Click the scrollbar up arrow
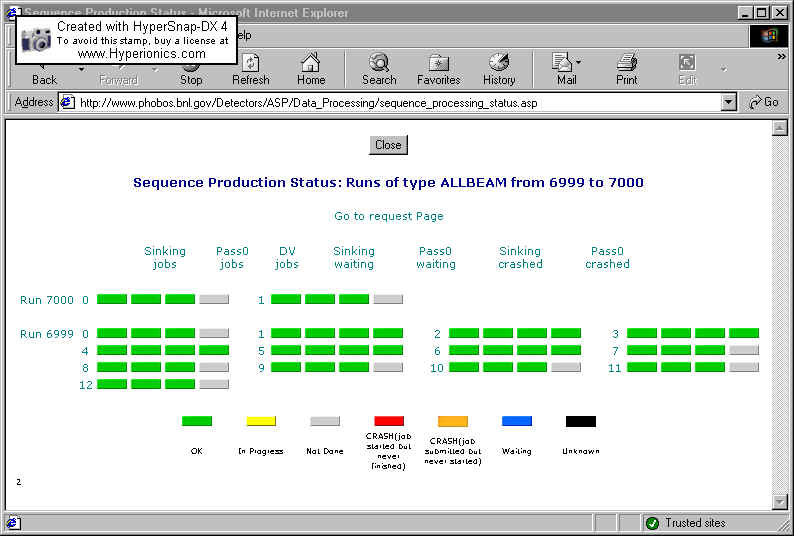Viewport: 794px width, 536px height. click(780, 128)
